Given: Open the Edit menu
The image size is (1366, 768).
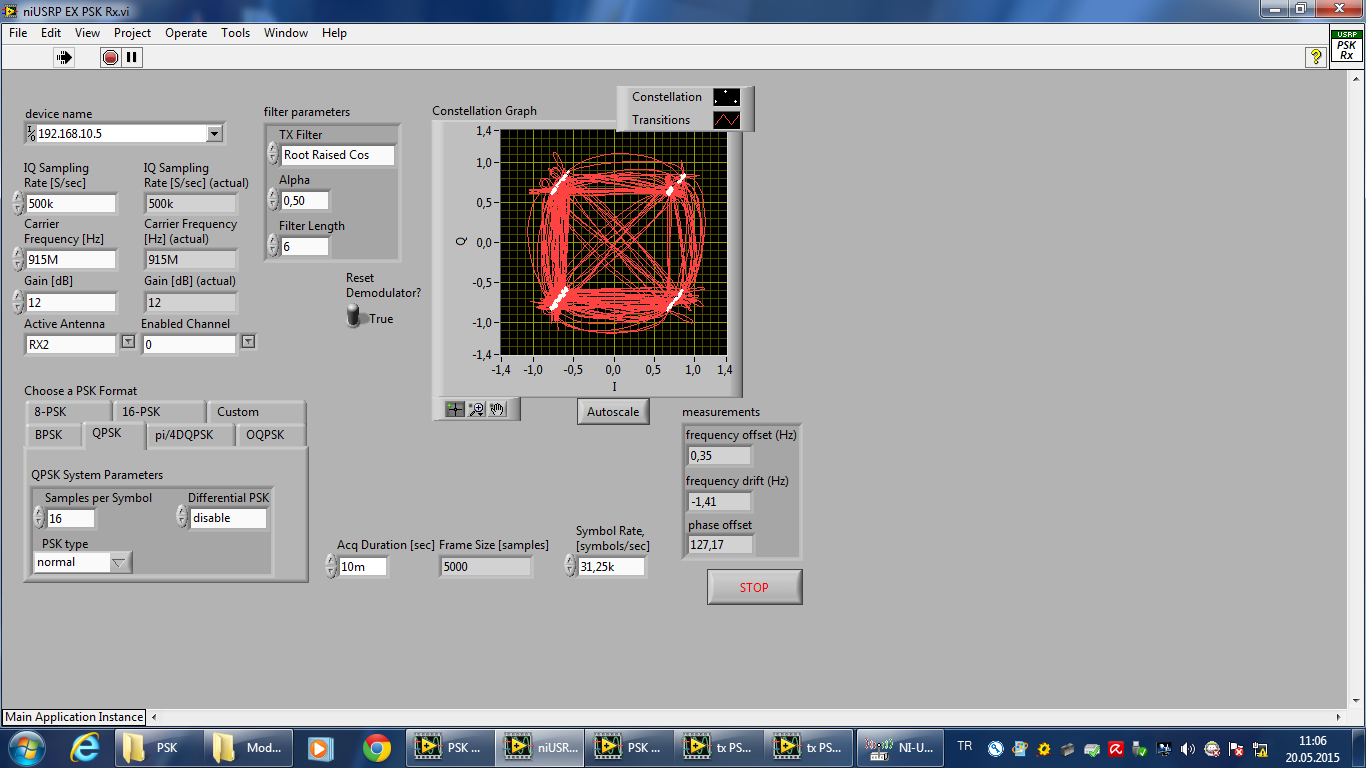Looking at the screenshot, I should (51, 33).
